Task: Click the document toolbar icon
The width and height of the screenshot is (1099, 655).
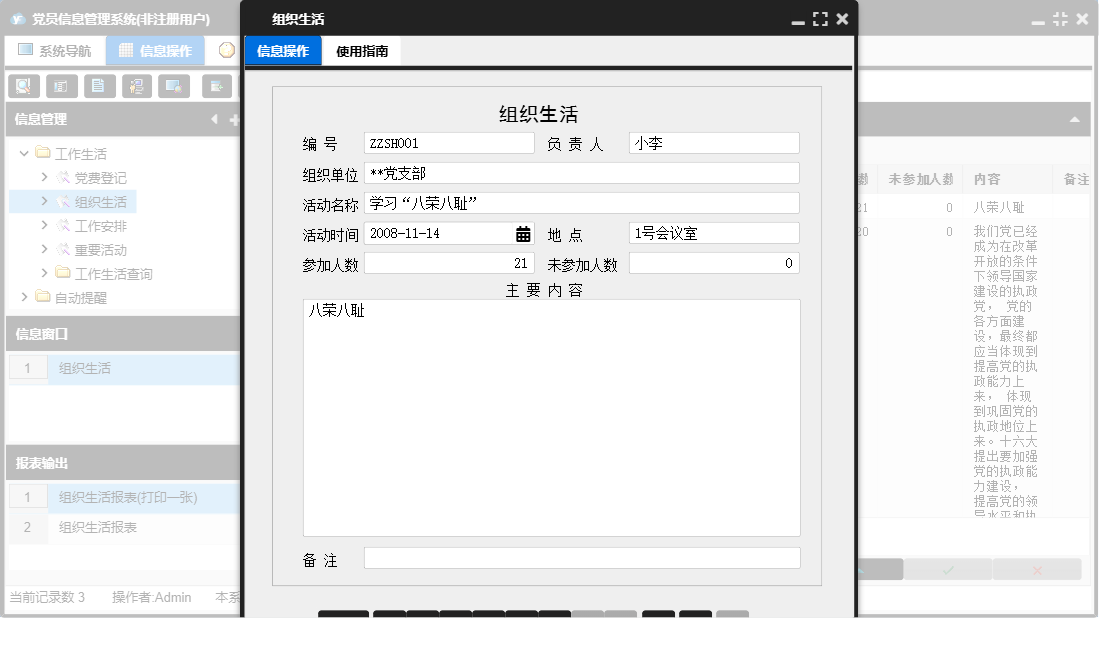Action: (99, 86)
